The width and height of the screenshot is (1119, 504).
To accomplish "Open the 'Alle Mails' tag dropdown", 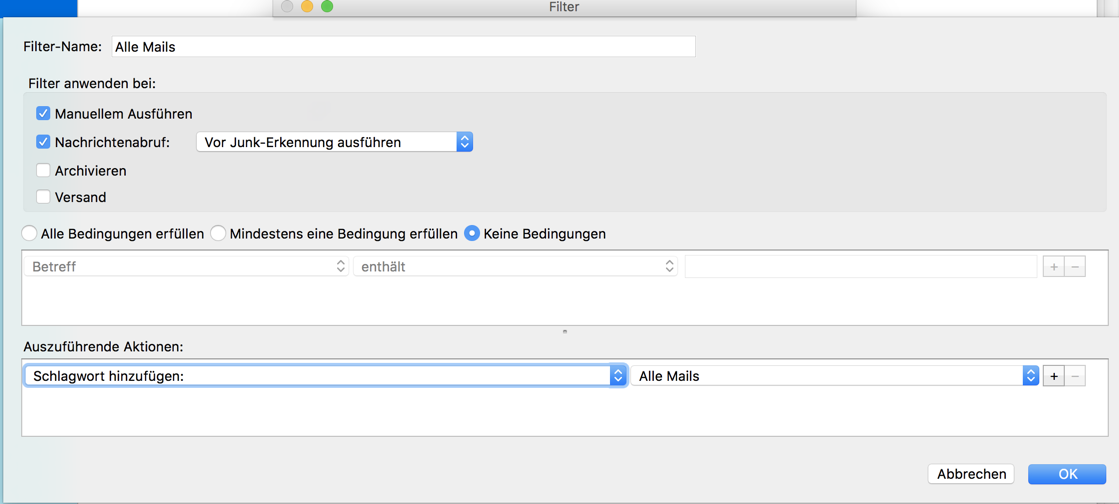I will [835, 376].
